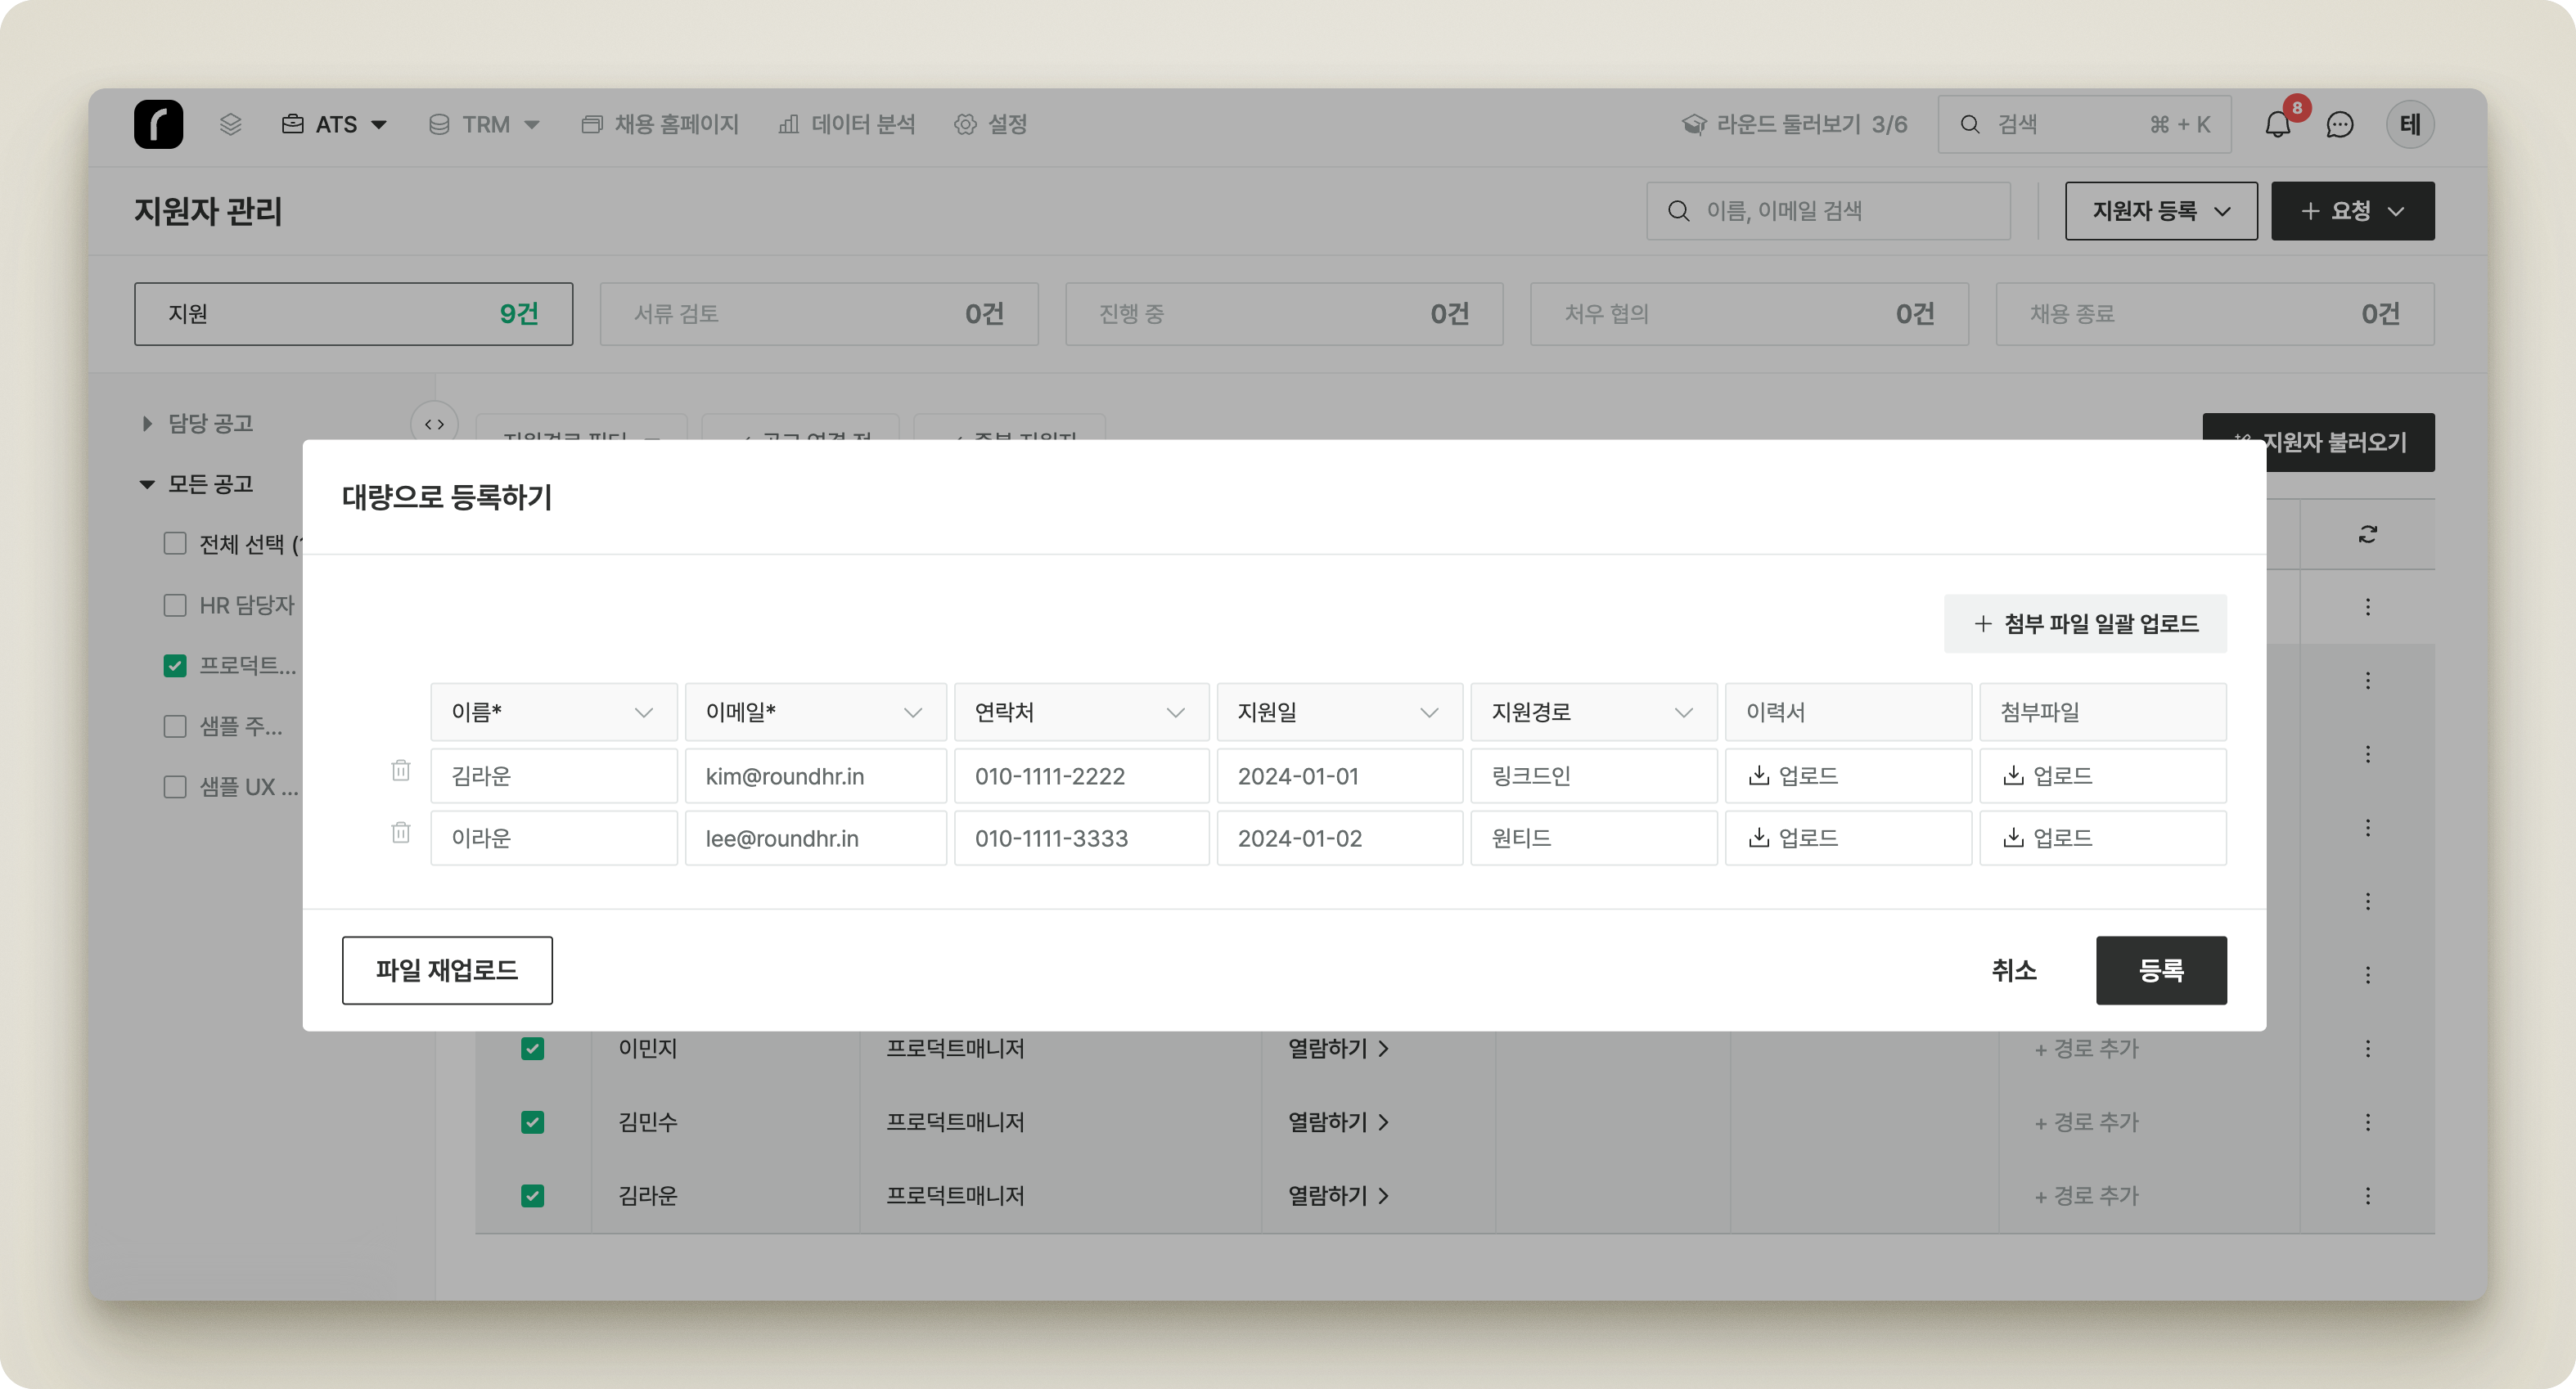
Task: Toggle the 프로덕트 posting checkbox
Action: [175, 666]
